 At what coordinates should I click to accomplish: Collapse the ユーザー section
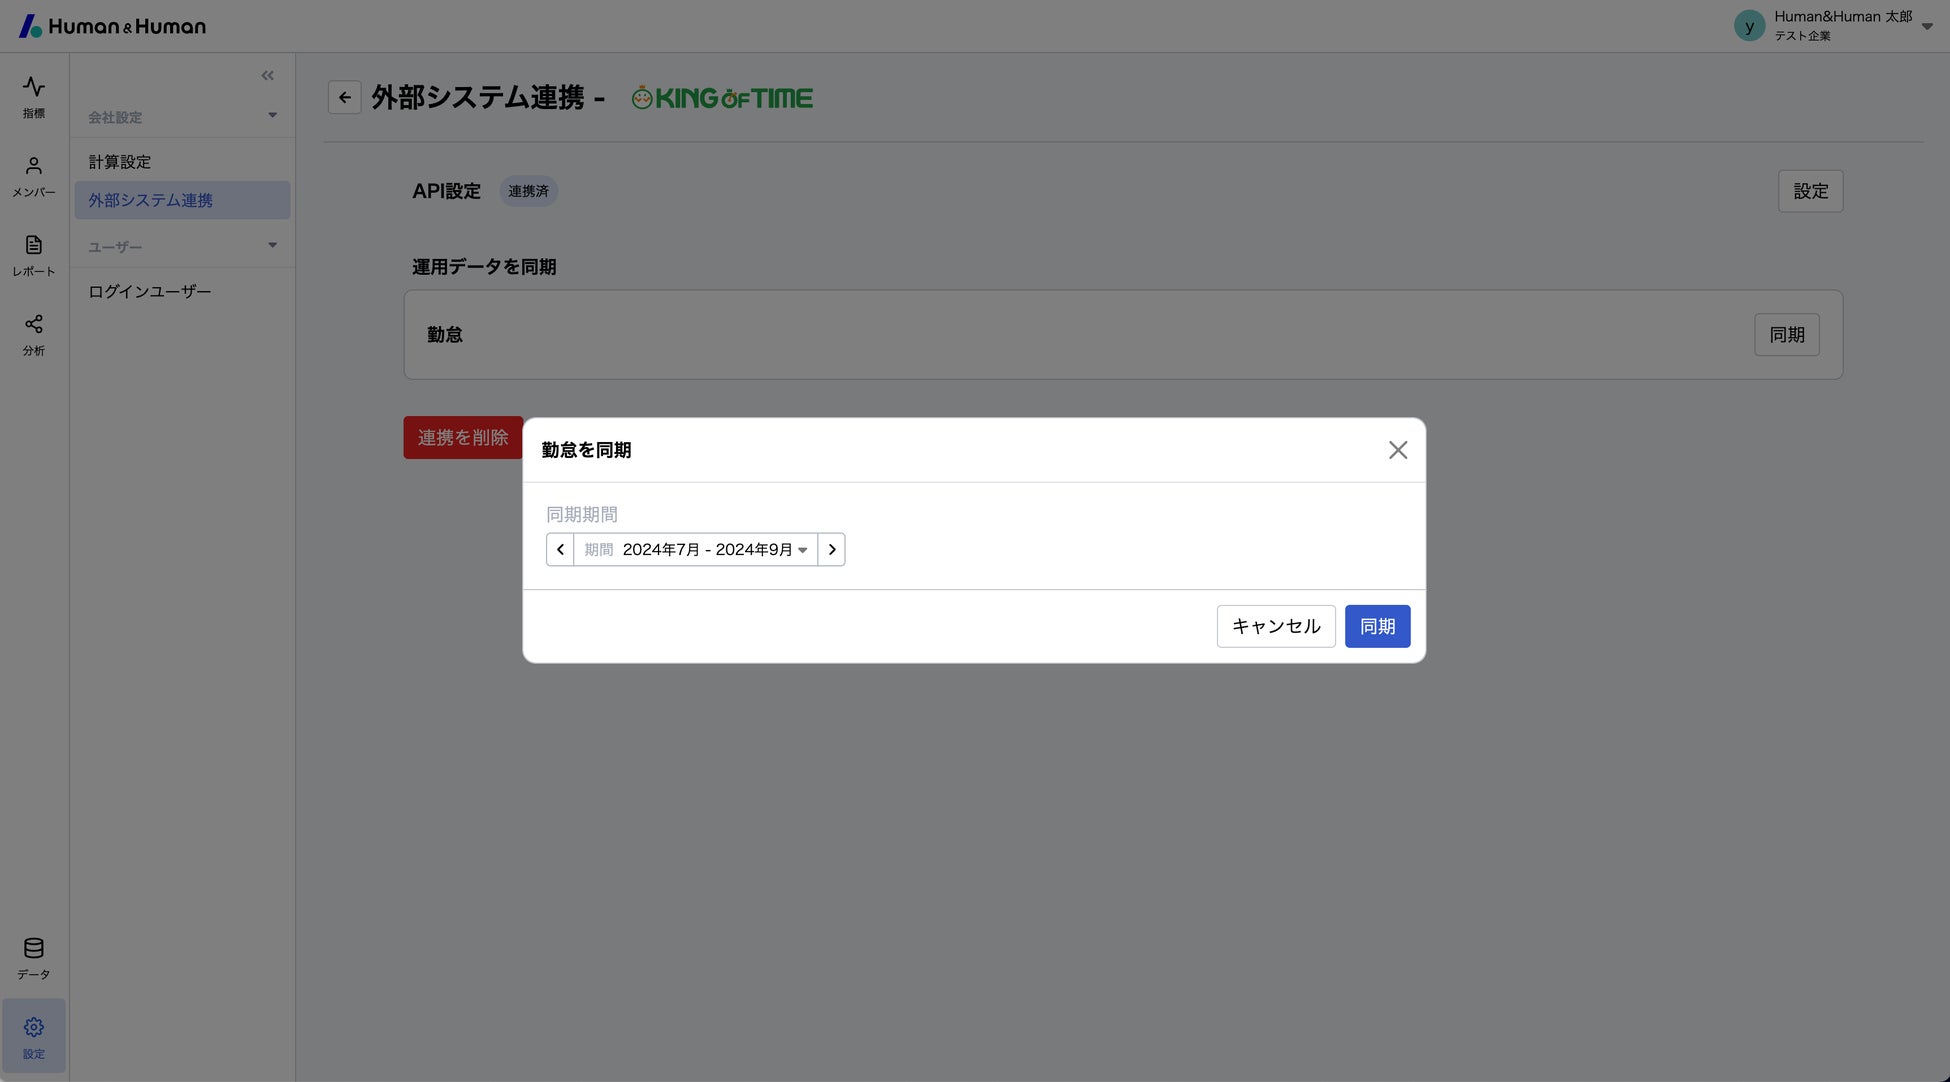(272, 246)
